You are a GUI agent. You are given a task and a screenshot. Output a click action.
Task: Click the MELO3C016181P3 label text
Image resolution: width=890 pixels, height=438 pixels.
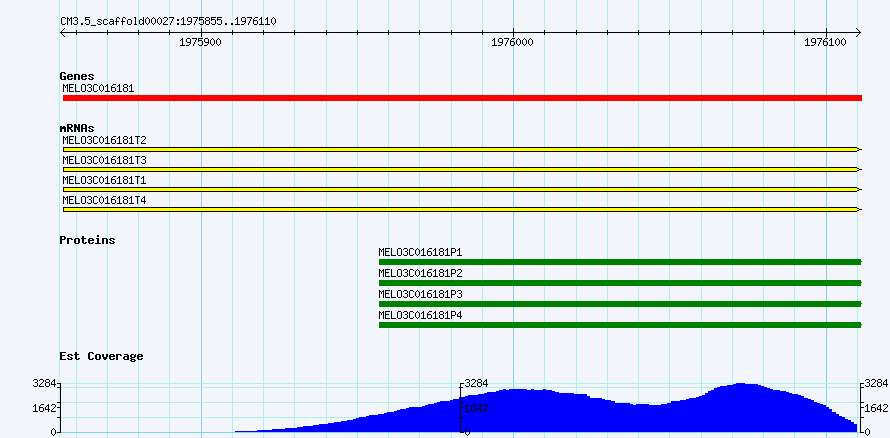point(421,294)
